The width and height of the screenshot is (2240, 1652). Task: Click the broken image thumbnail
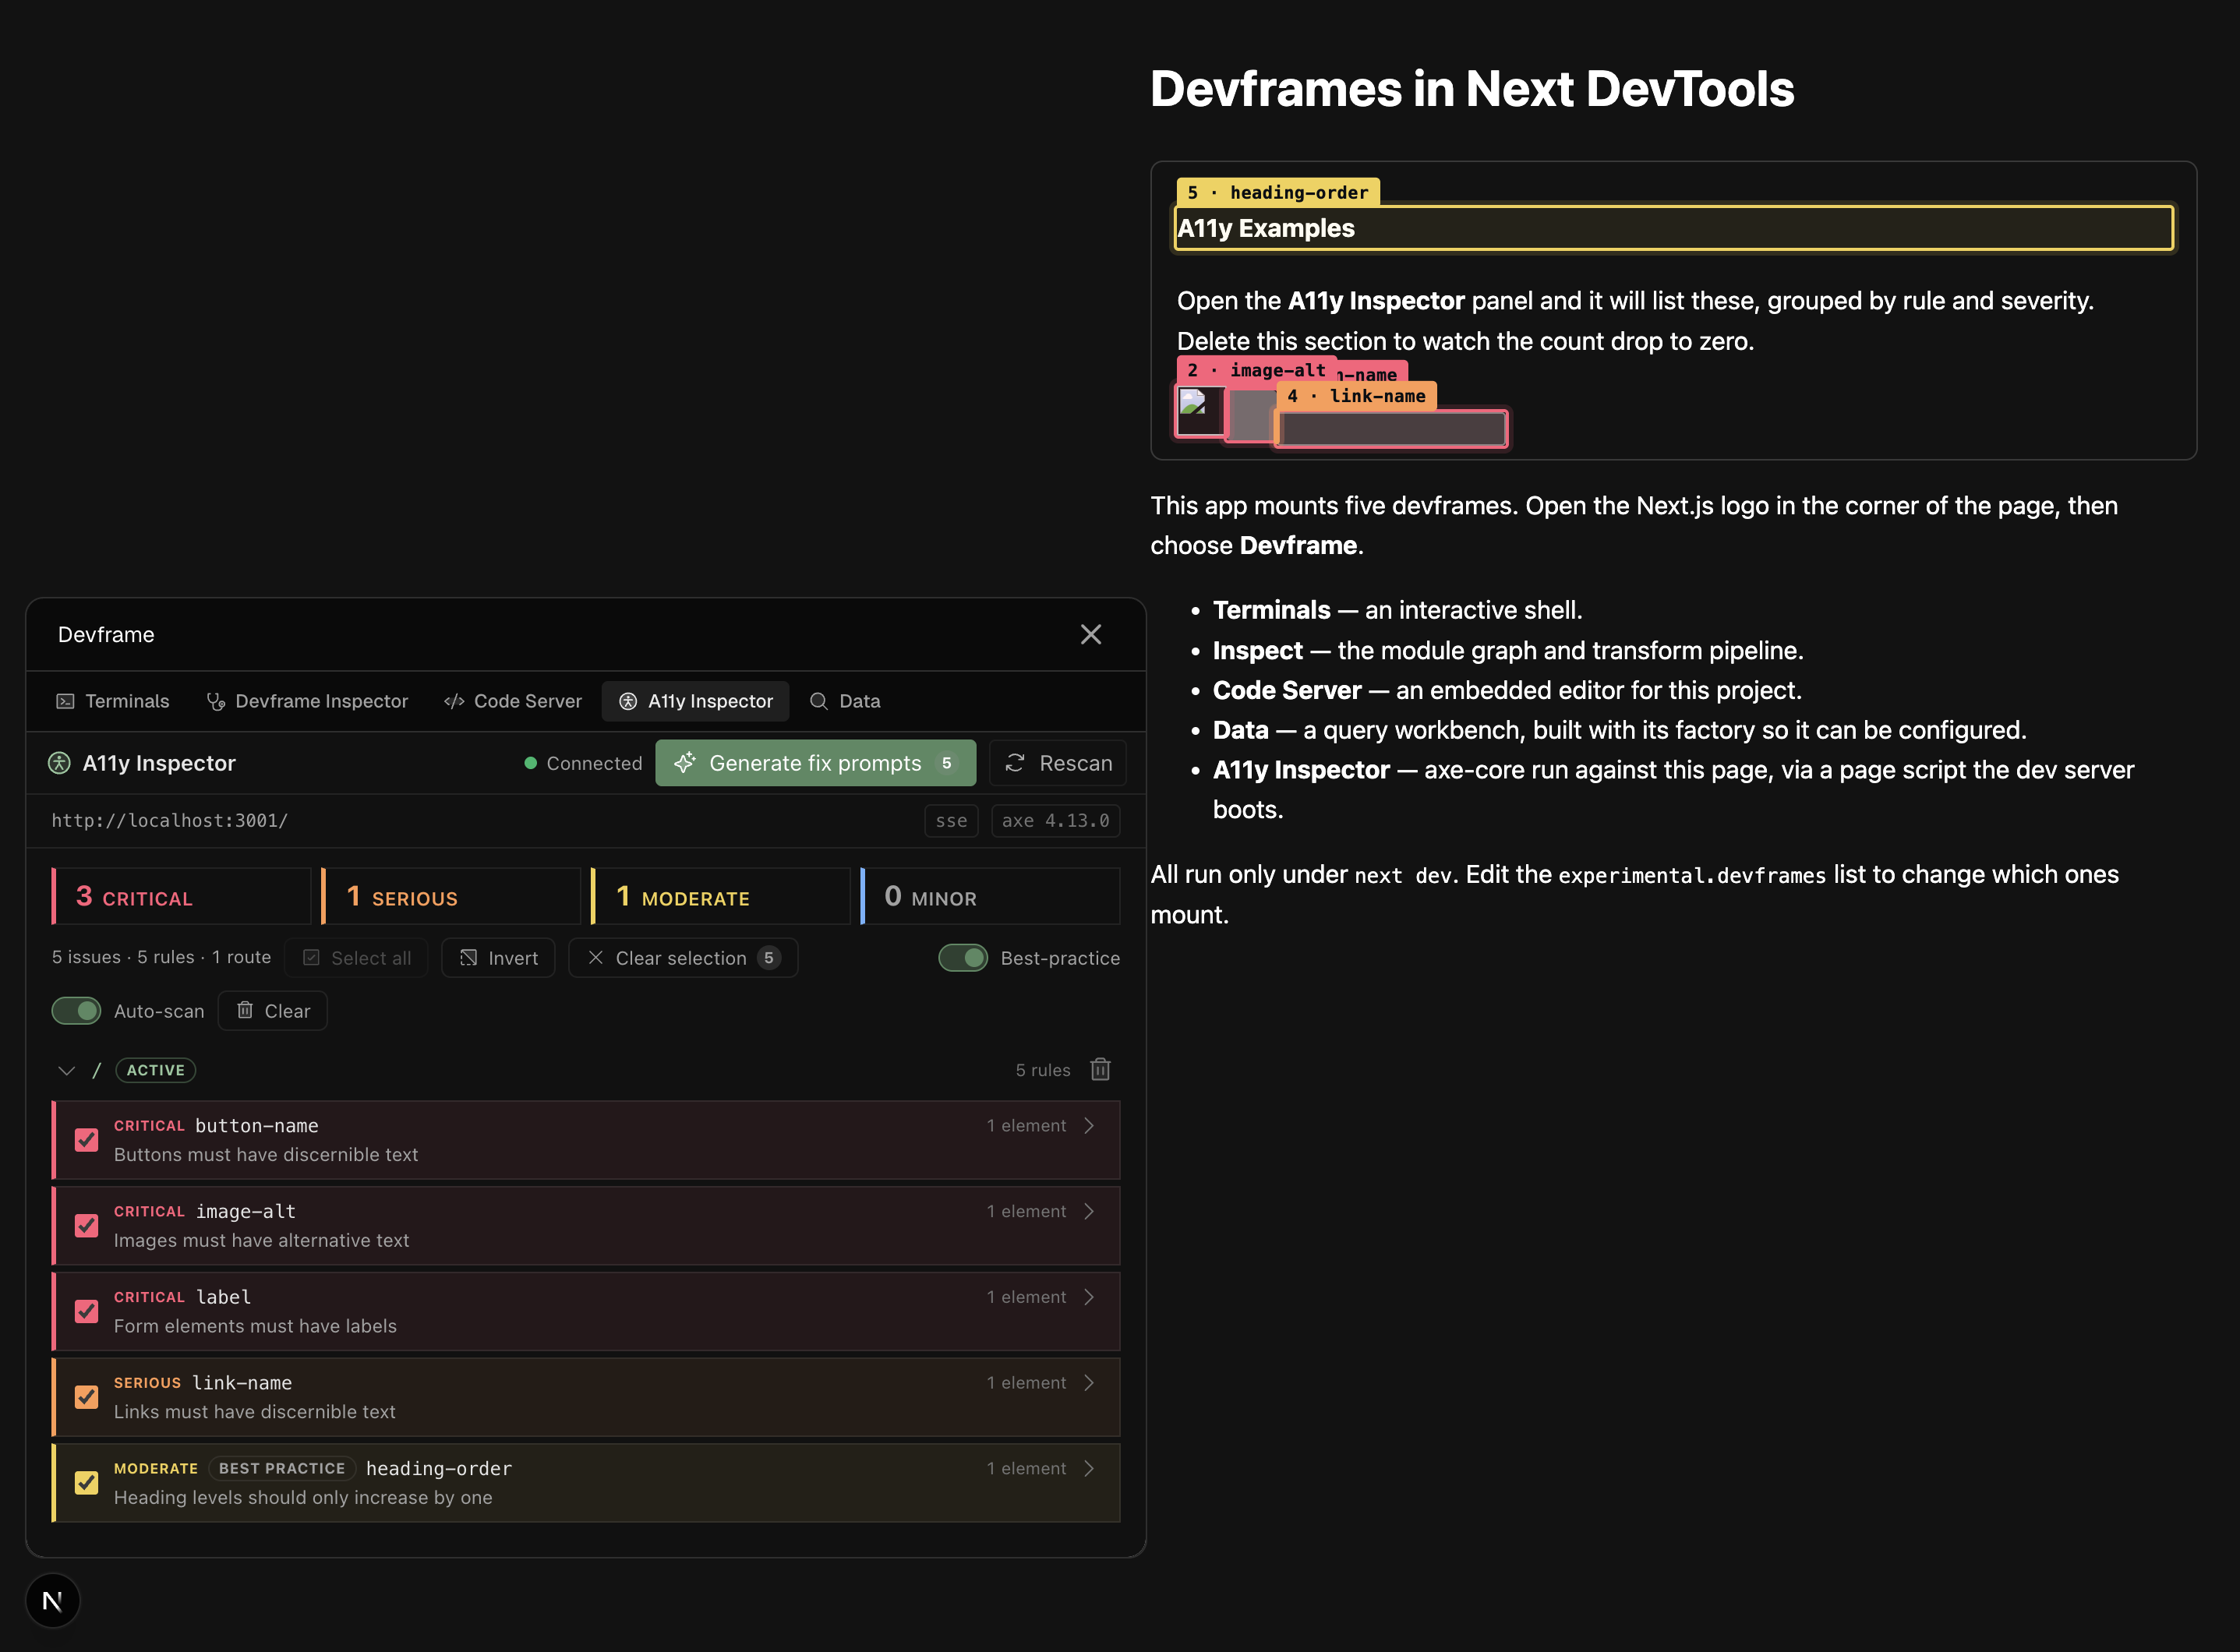click(1200, 411)
